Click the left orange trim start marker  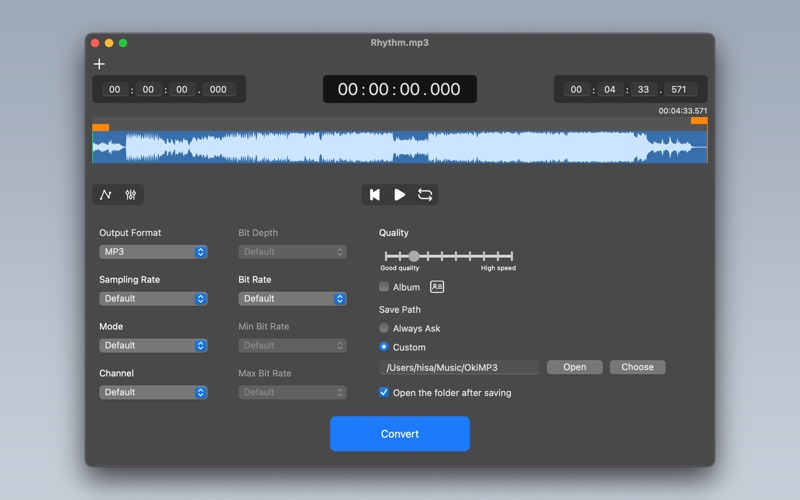[100, 127]
